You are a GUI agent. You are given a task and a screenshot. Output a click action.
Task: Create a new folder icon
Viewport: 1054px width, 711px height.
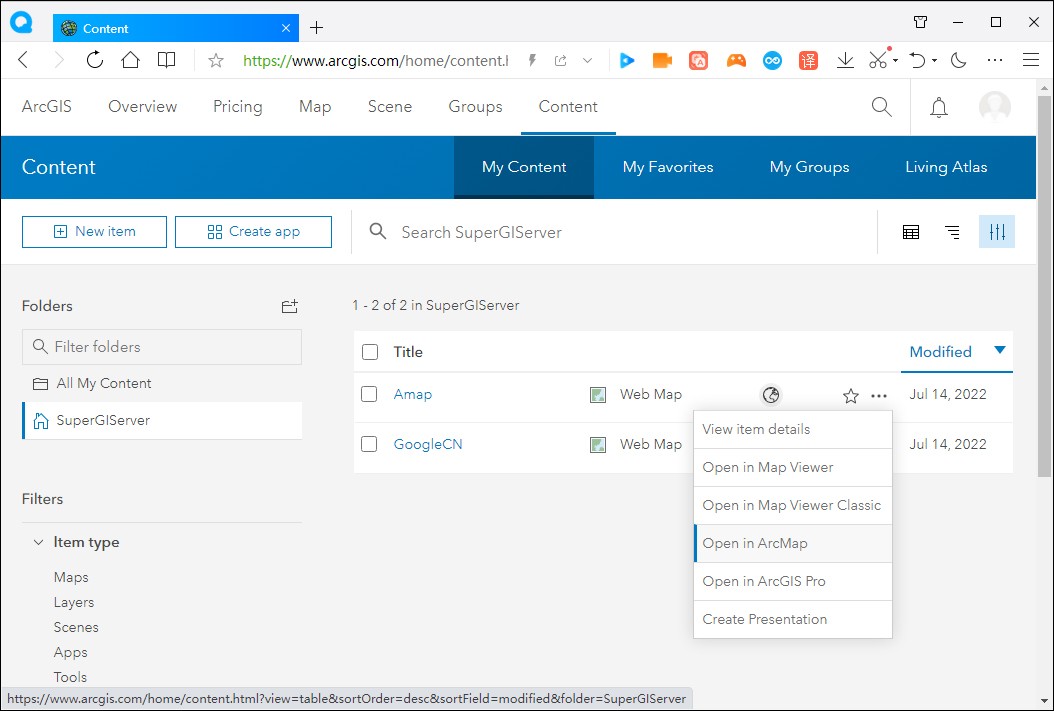tap(289, 306)
